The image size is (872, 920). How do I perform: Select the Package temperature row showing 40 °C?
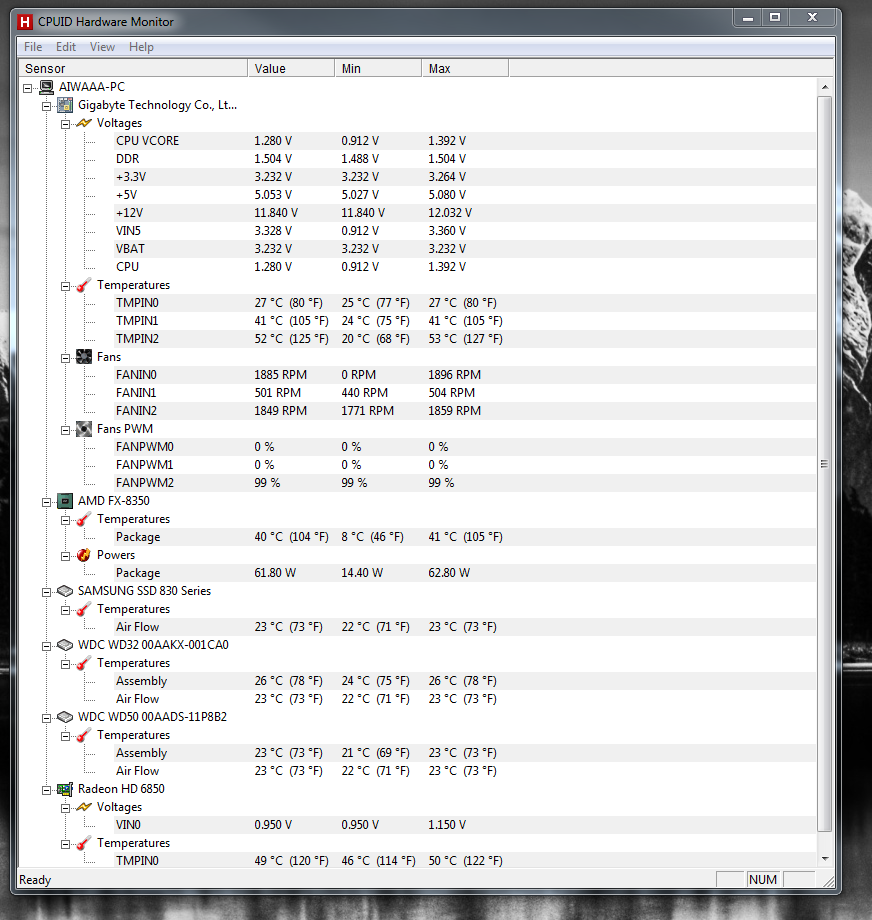coord(465,537)
